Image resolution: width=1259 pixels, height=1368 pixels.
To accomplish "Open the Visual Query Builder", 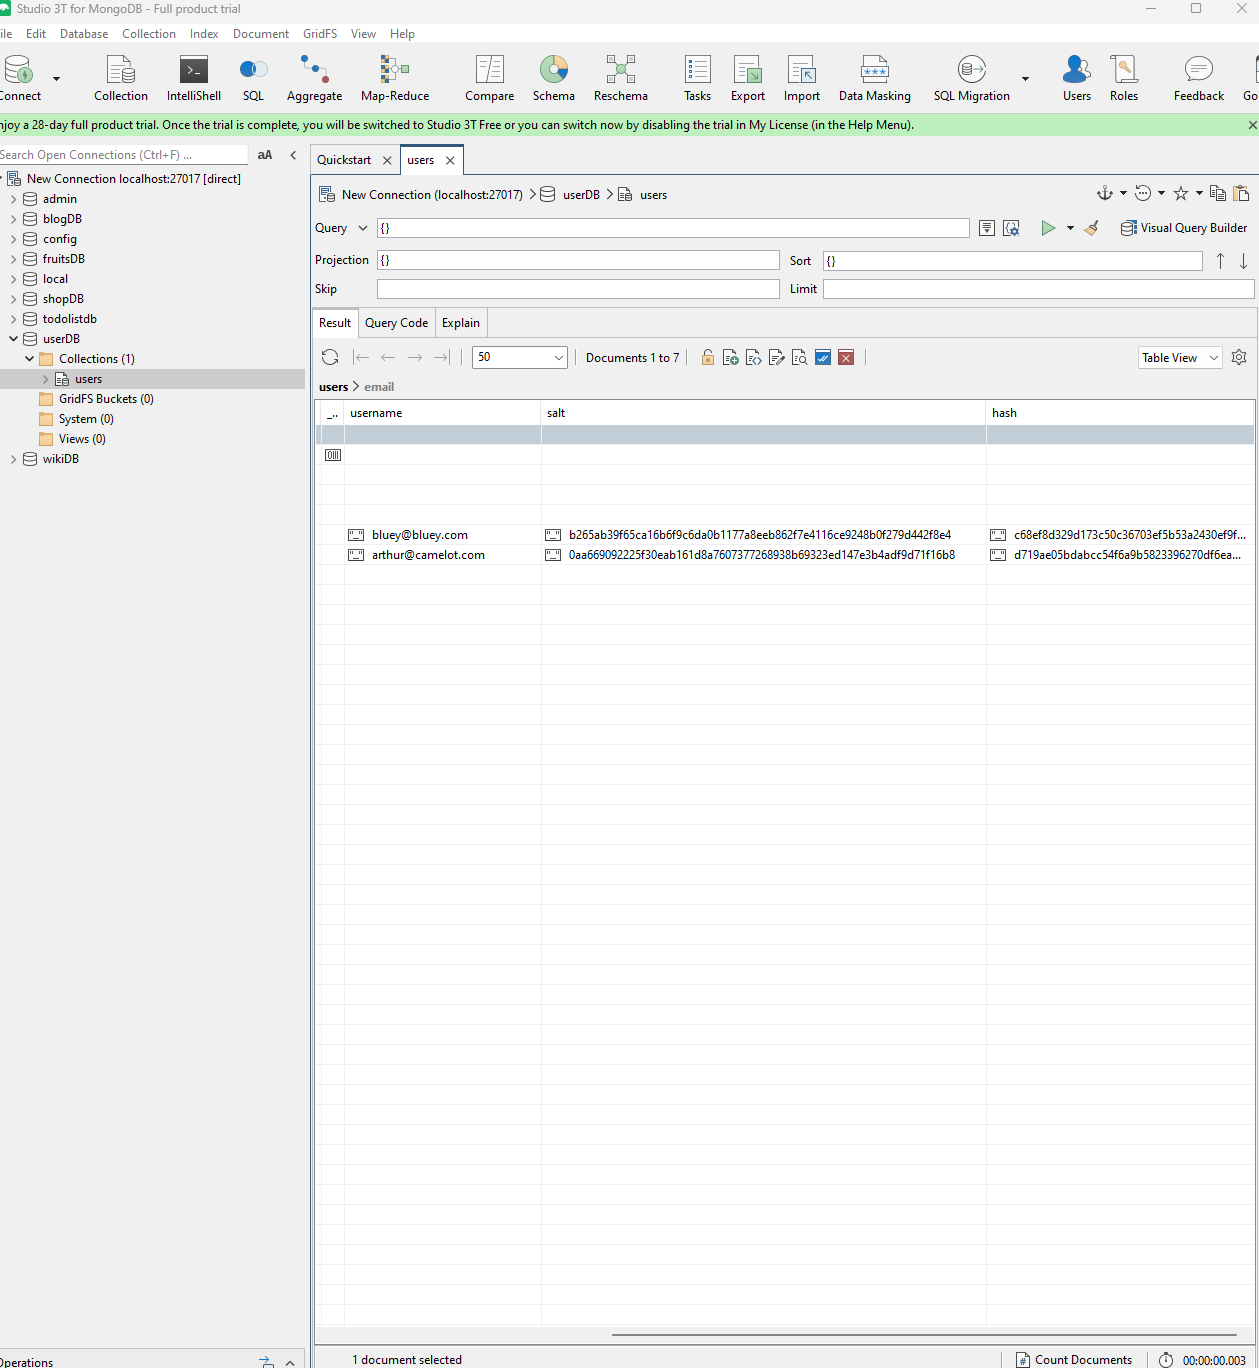I will pyautogui.click(x=1184, y=228).
